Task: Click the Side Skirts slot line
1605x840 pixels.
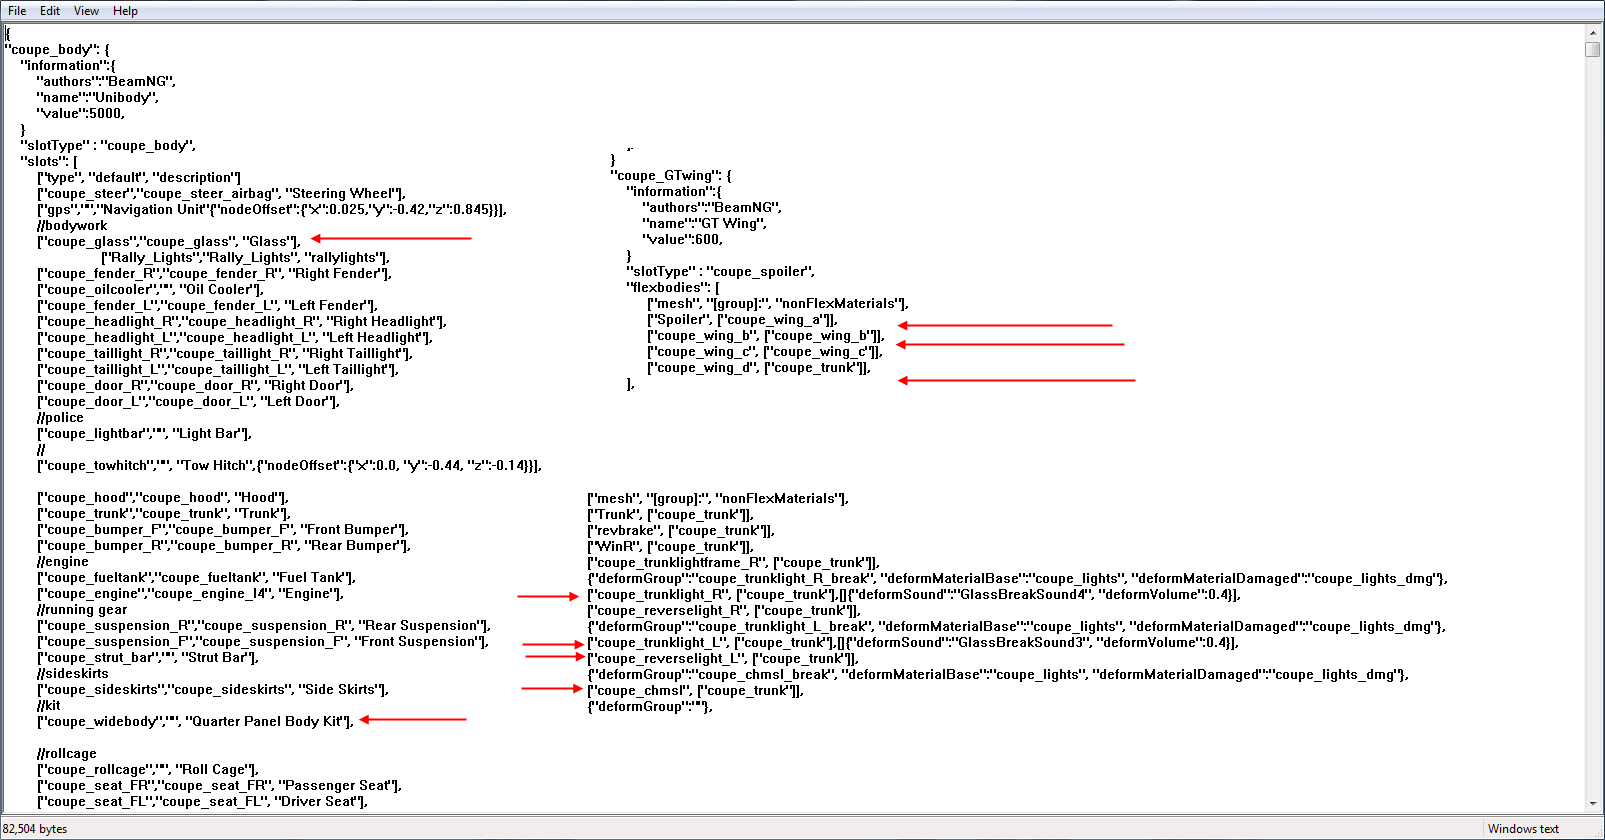Action: (212, 689)
